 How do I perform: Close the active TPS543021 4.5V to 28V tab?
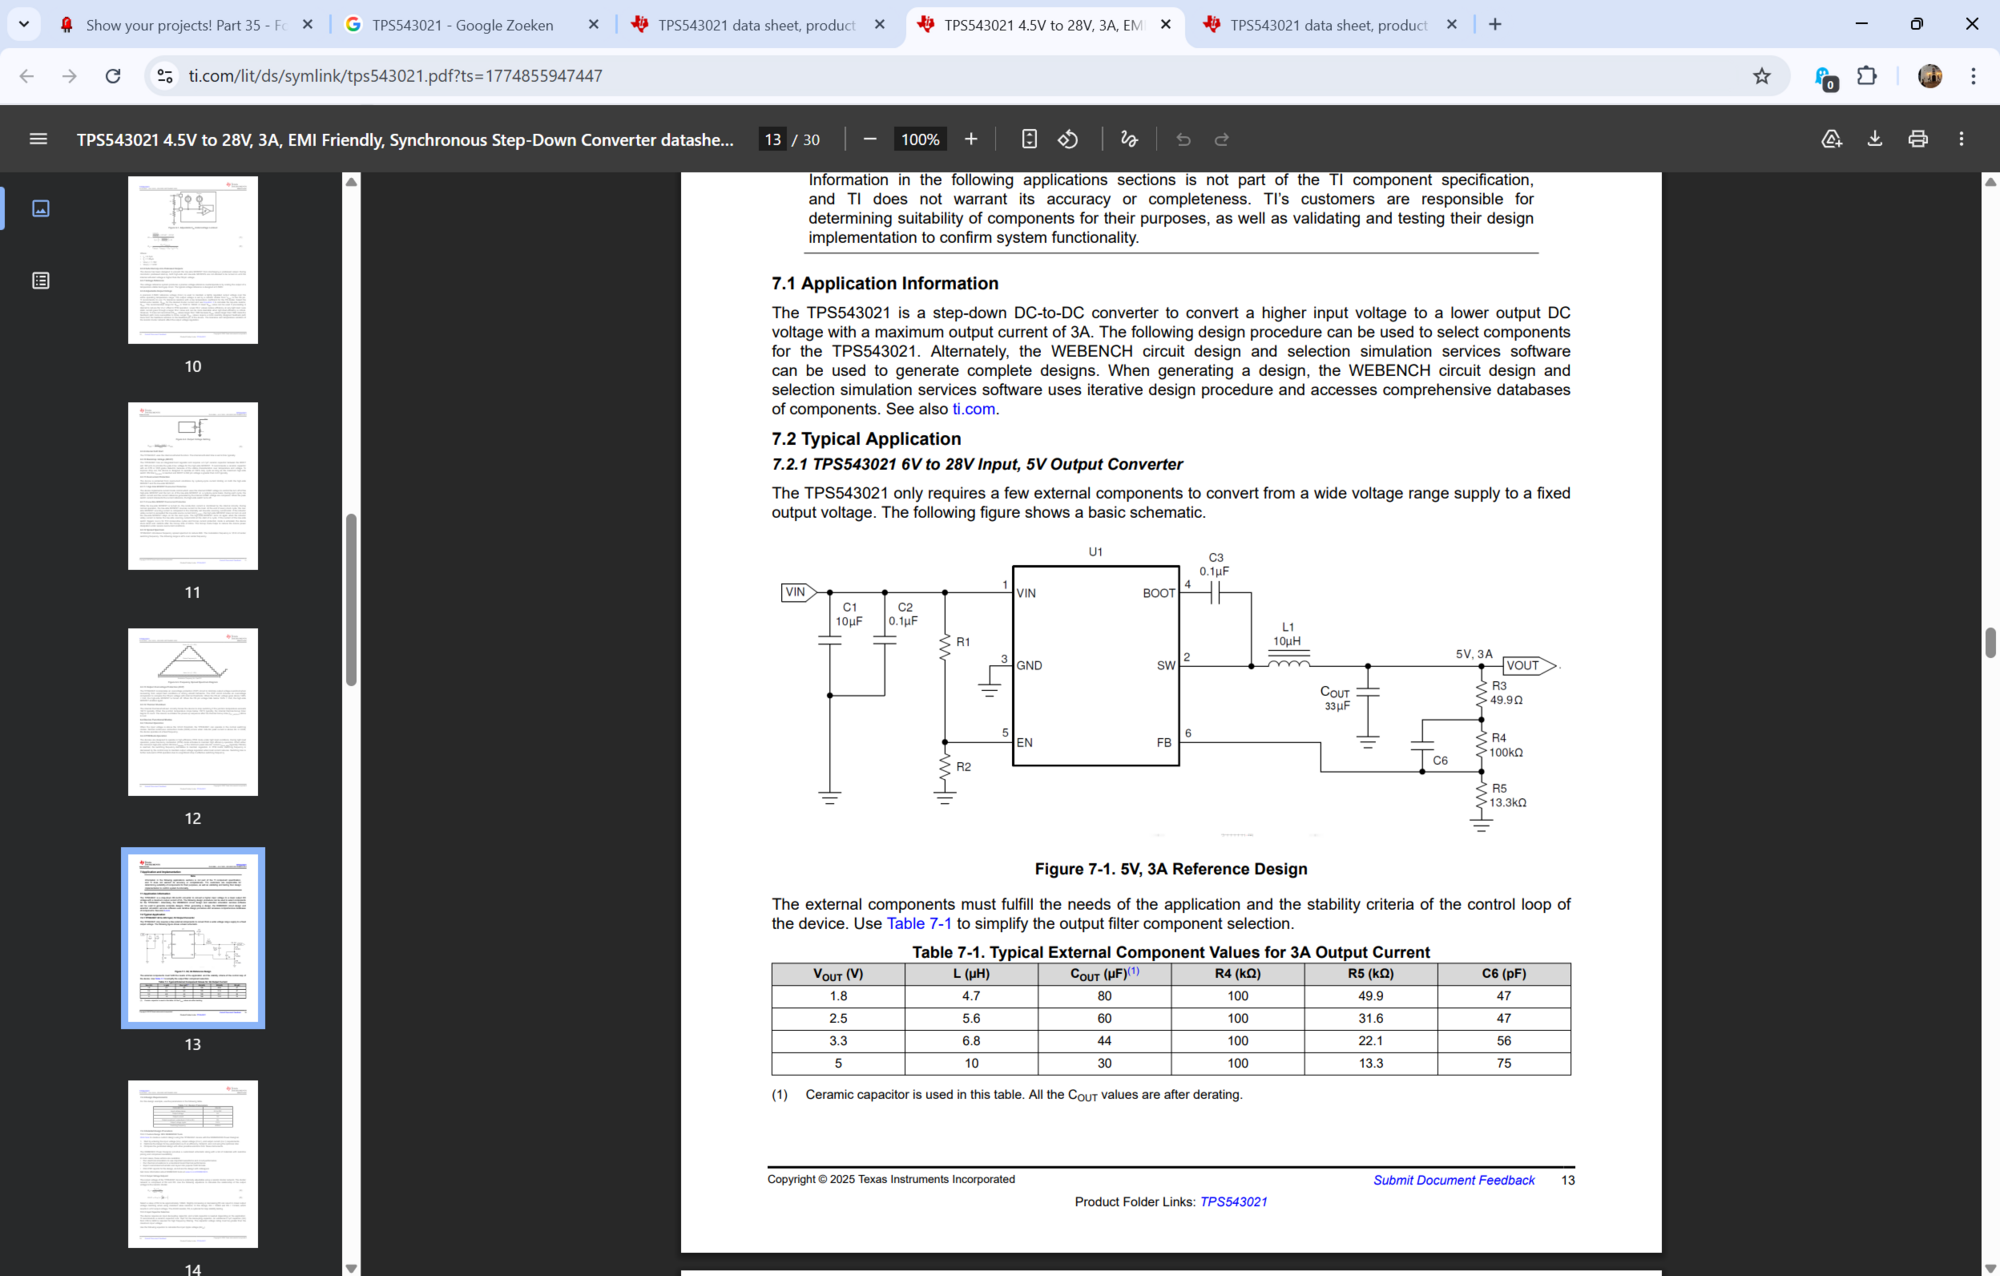tap(1165, 24)
